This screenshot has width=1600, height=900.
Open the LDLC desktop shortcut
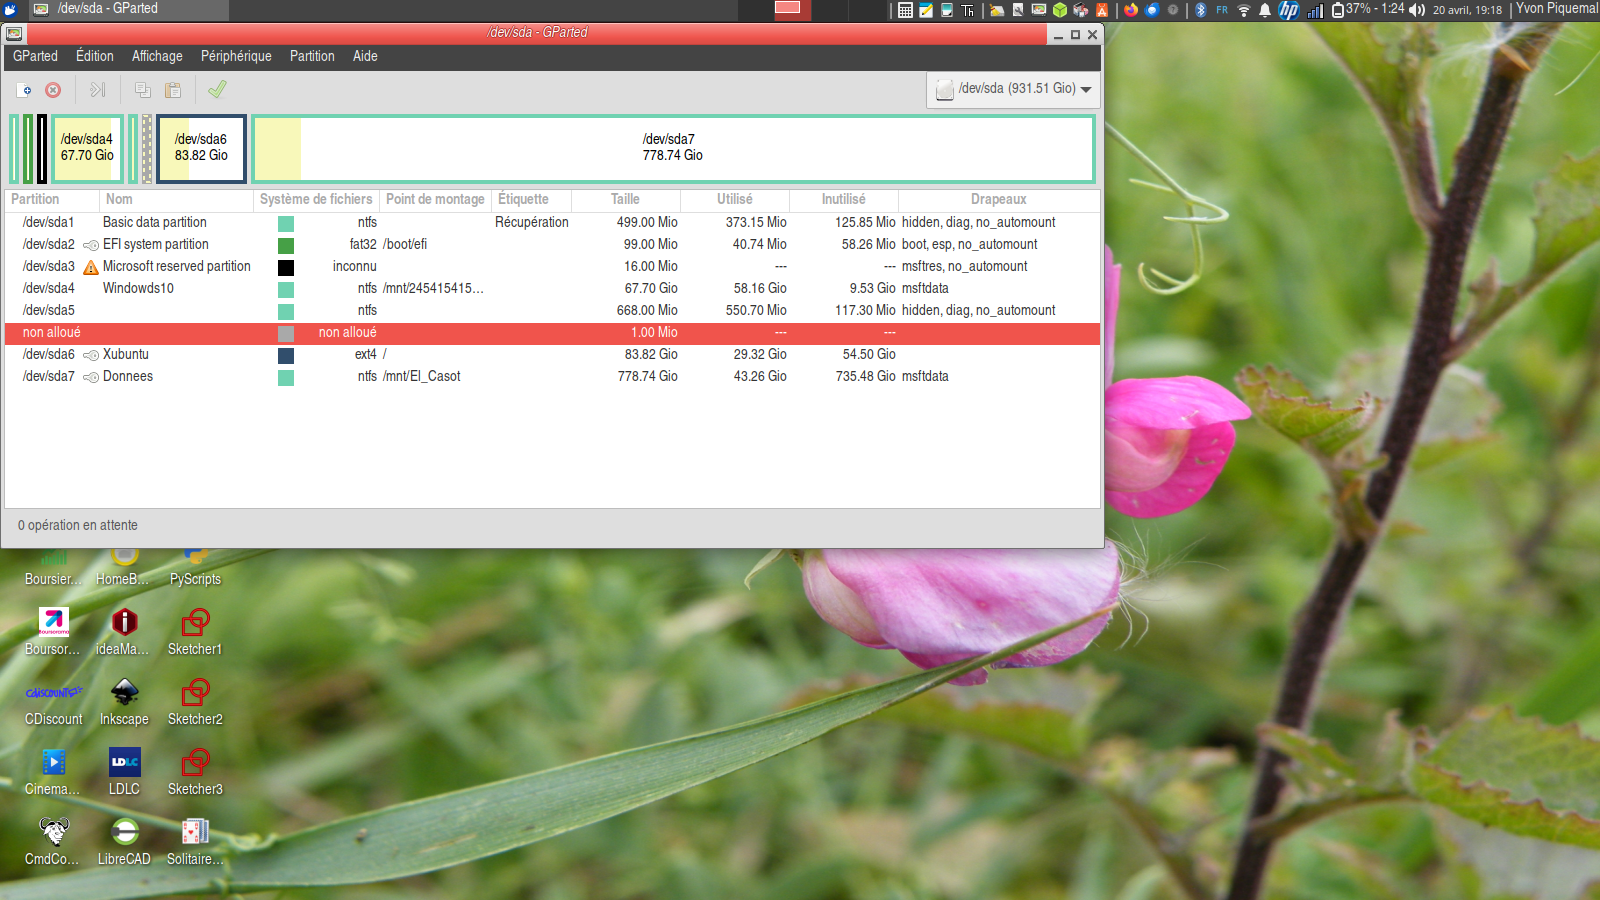point(124,772)
